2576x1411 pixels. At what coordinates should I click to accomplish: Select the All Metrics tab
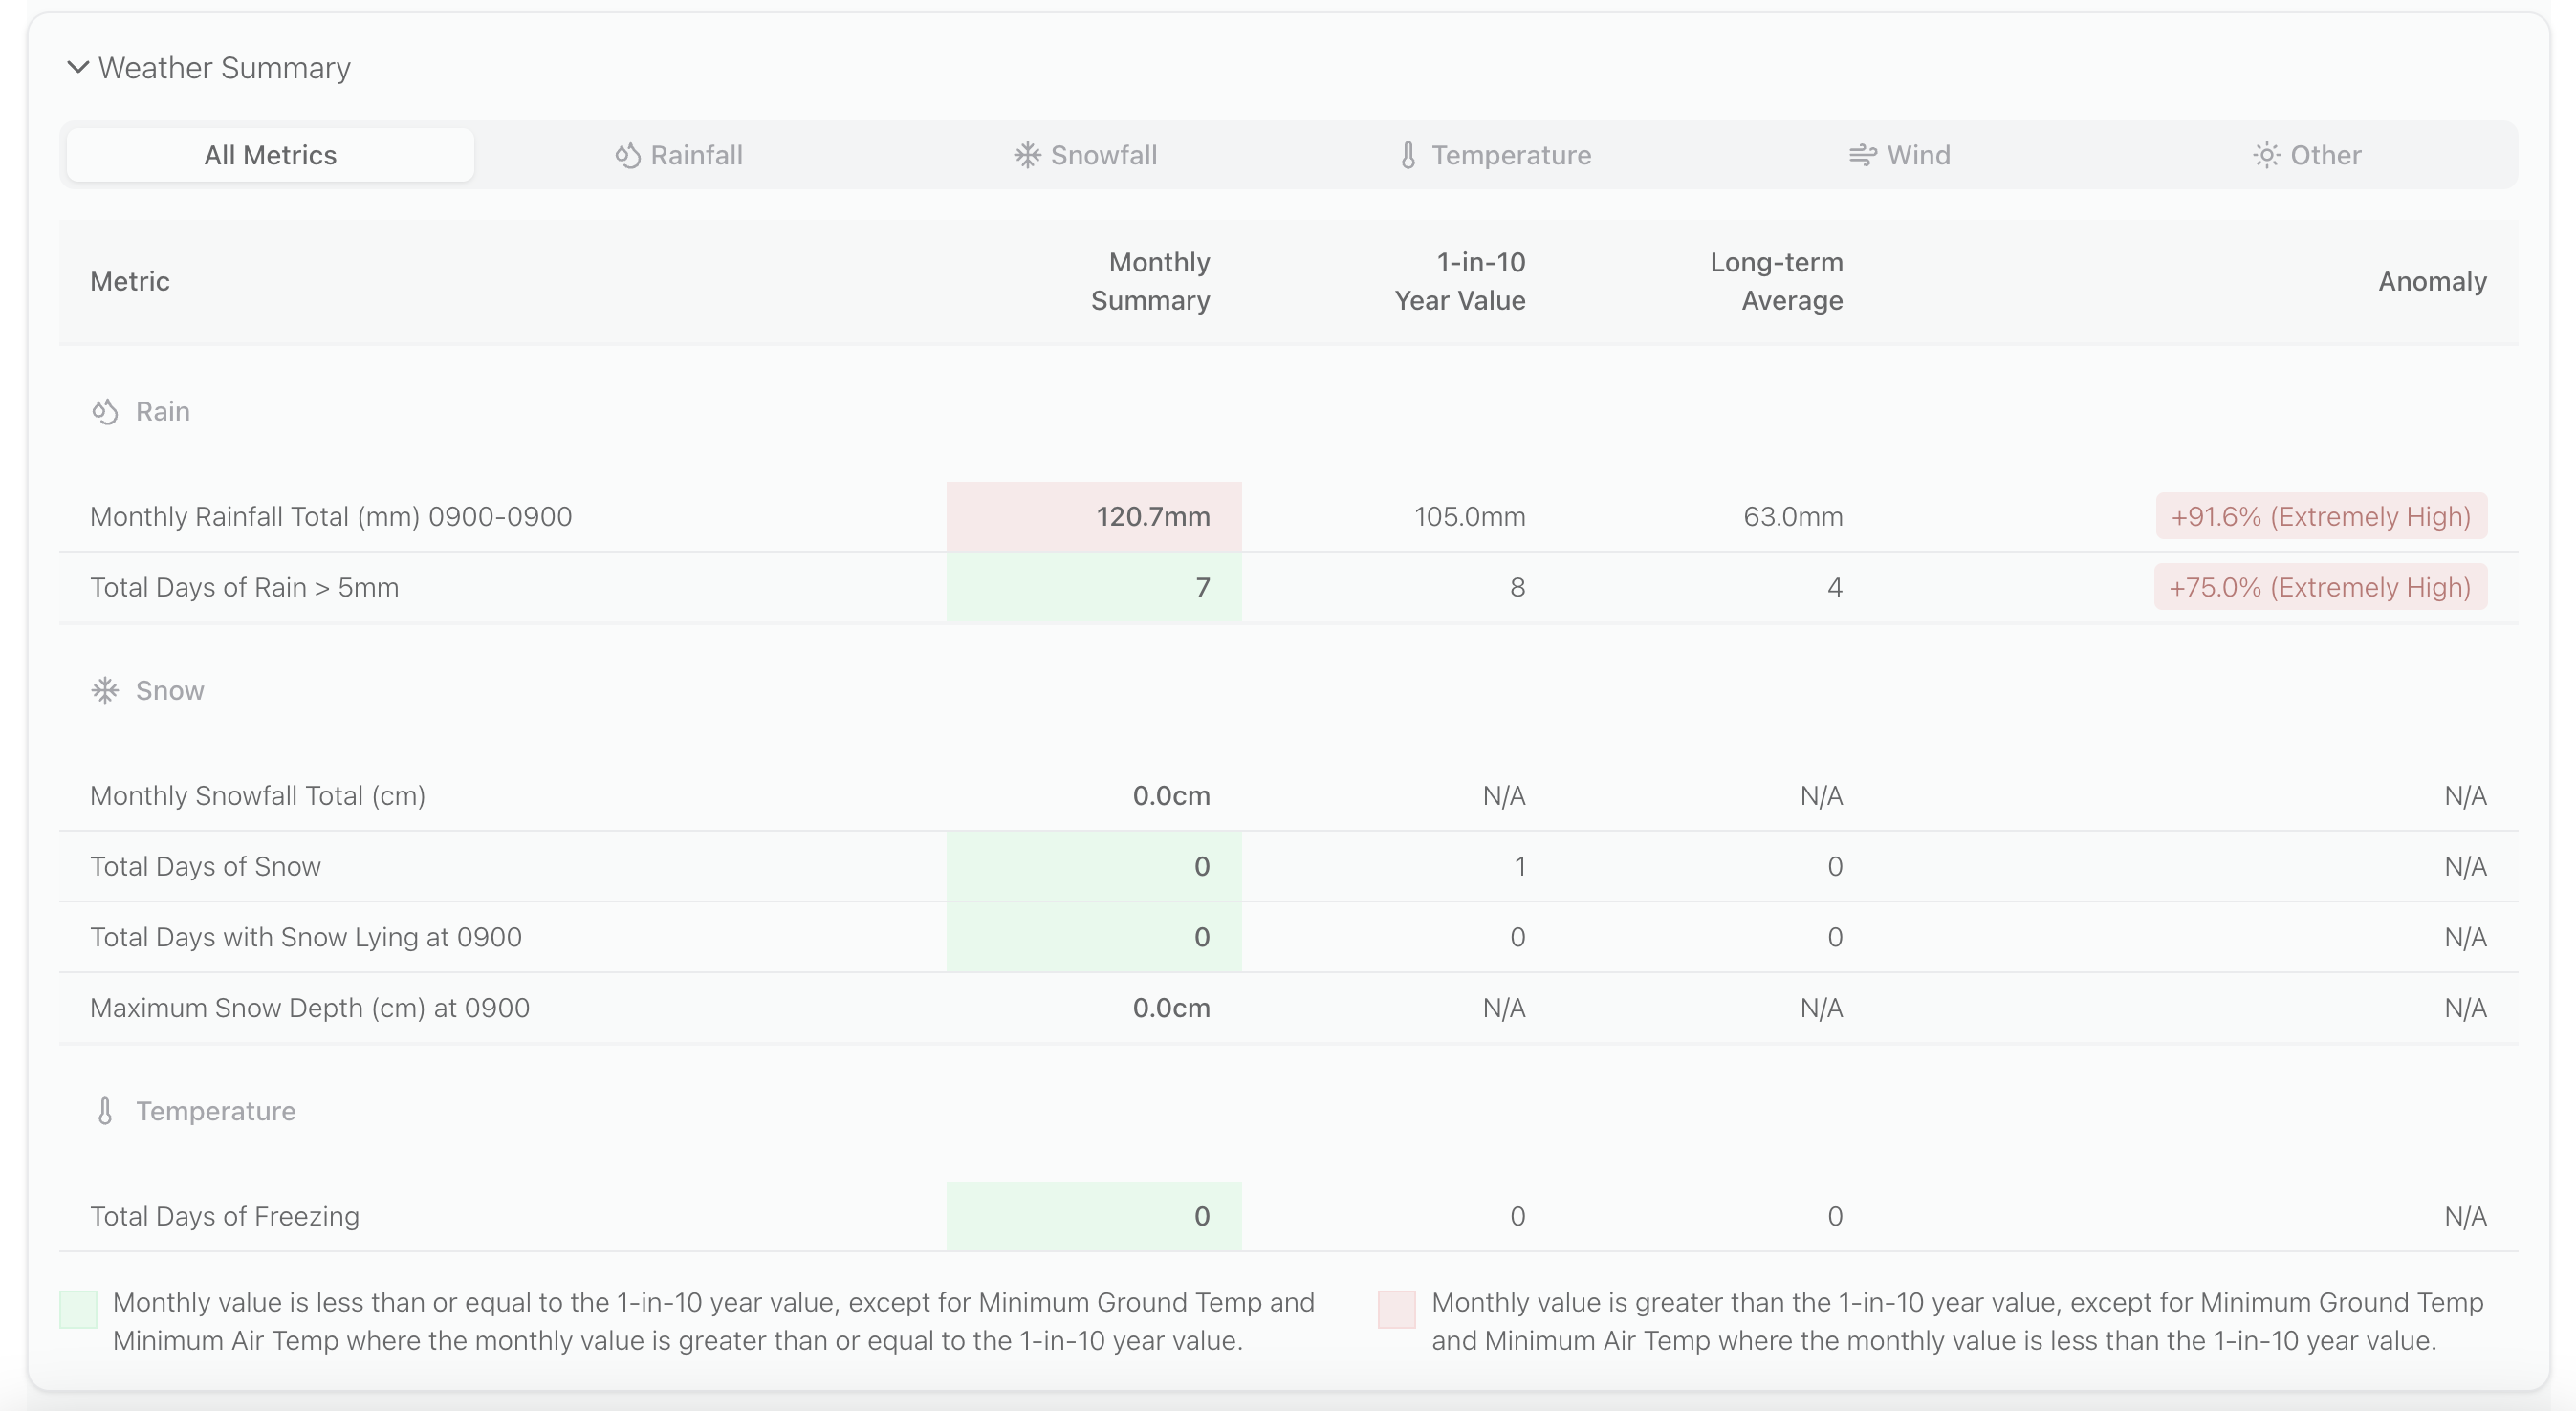(x=270, y=155)
